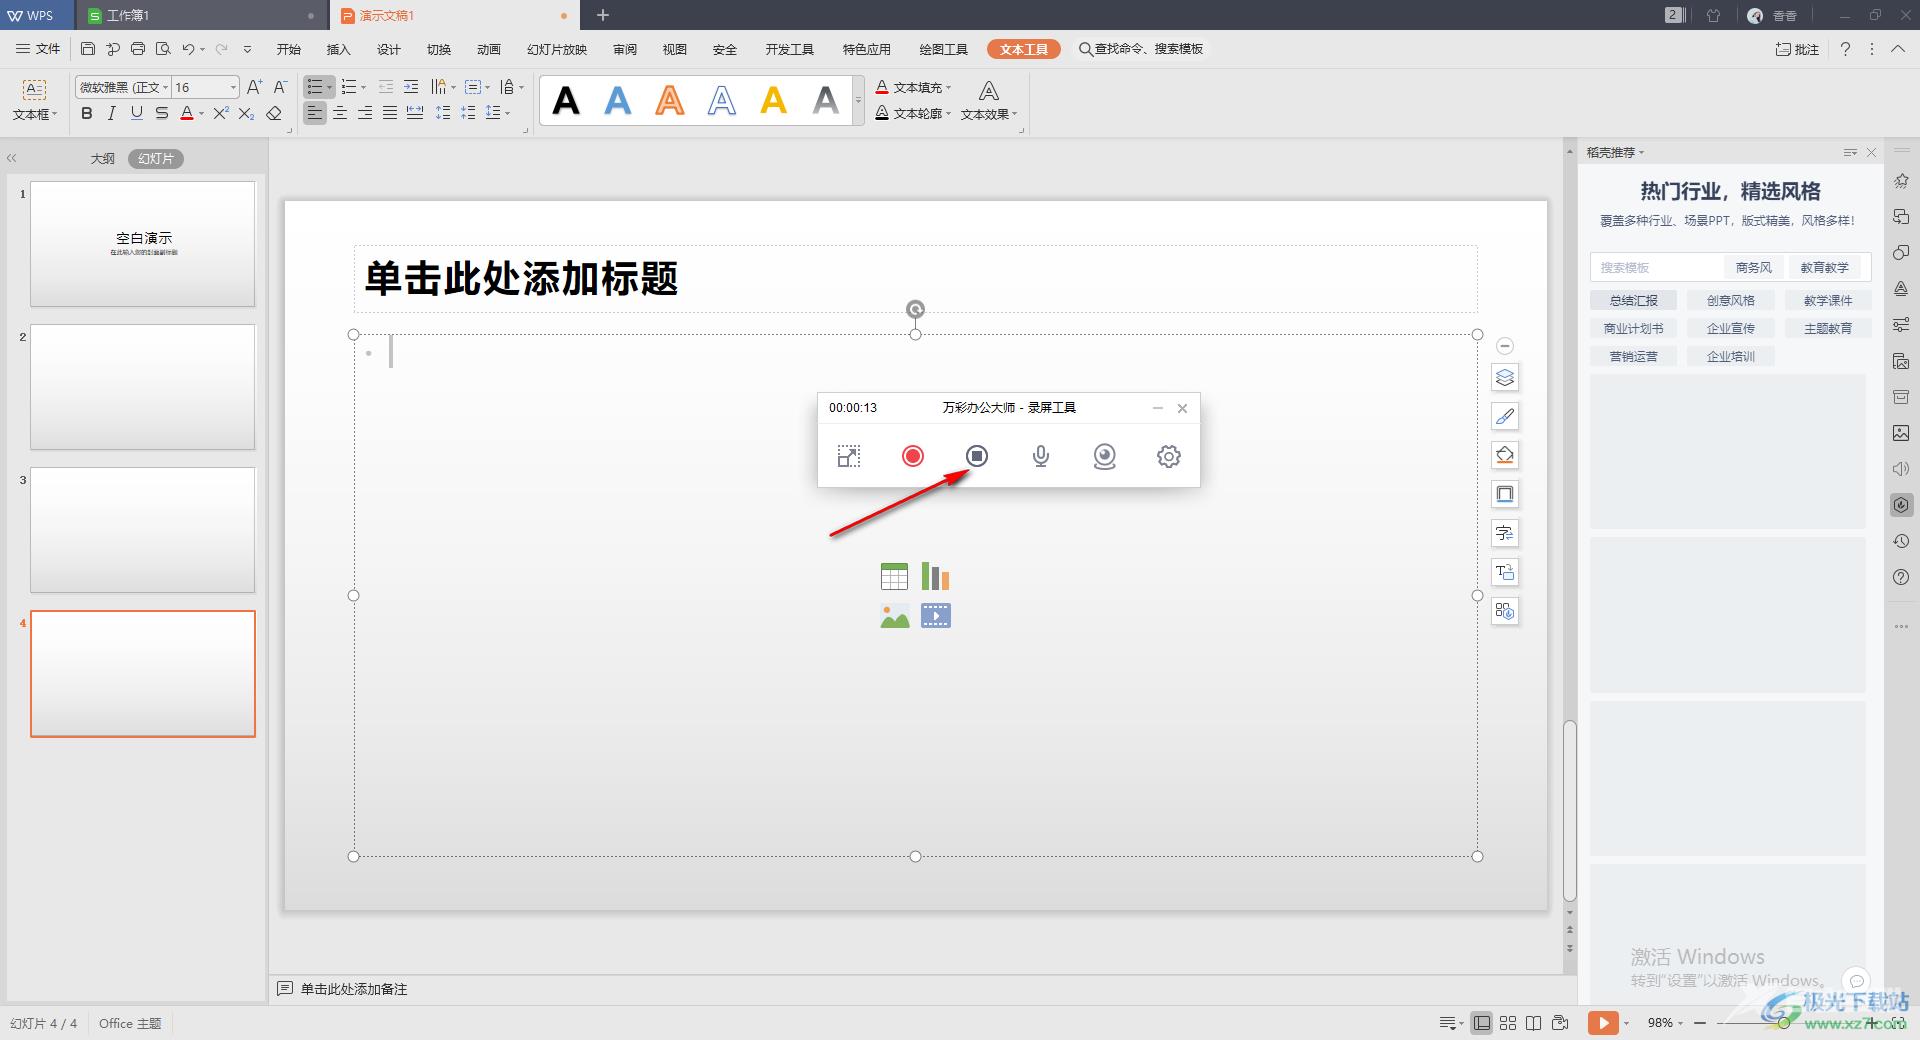The width and height of the screenshot is (1920, 1040).
Task: Click 商务风 template filter
Action: coord(1753,267)
